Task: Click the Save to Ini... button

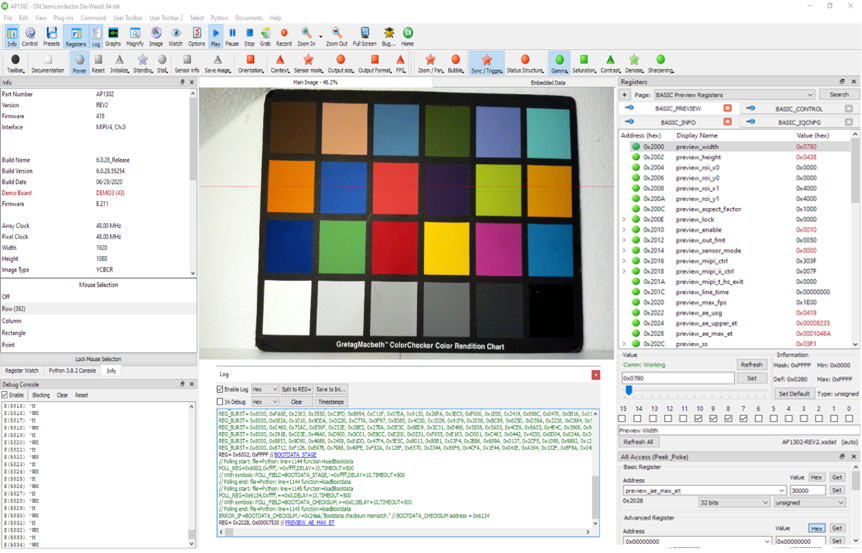Action: (330, 389)
